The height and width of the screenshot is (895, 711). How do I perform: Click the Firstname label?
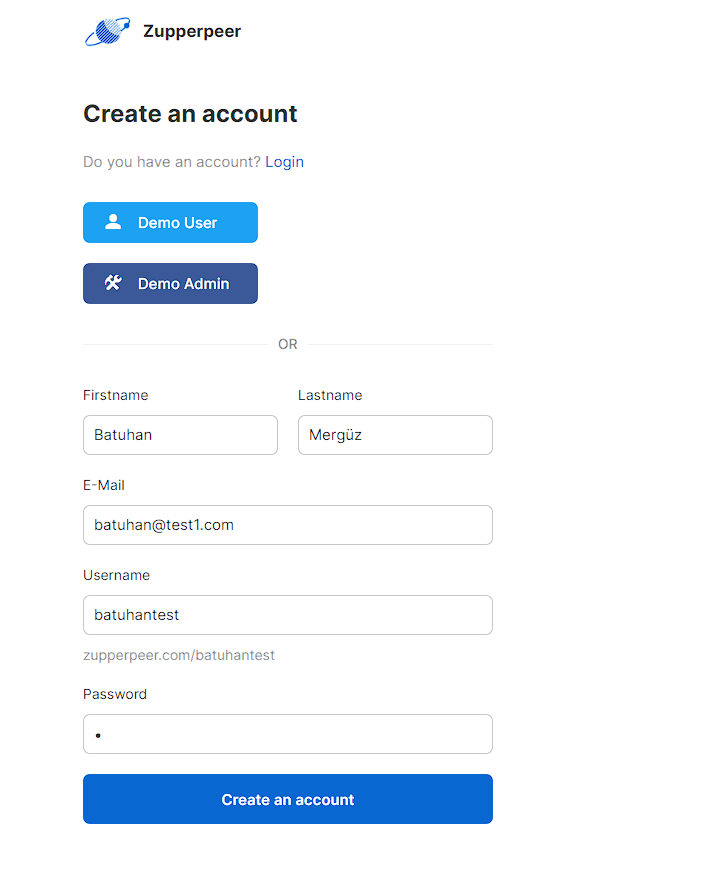116,395
